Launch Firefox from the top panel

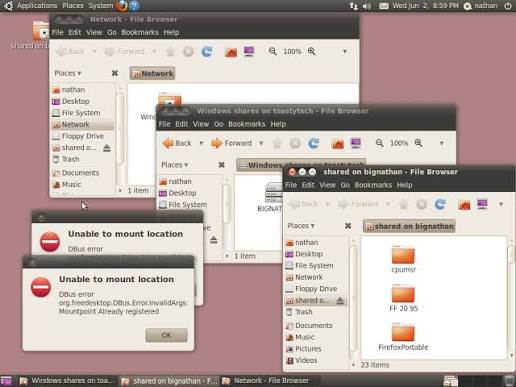click(122, 6)
